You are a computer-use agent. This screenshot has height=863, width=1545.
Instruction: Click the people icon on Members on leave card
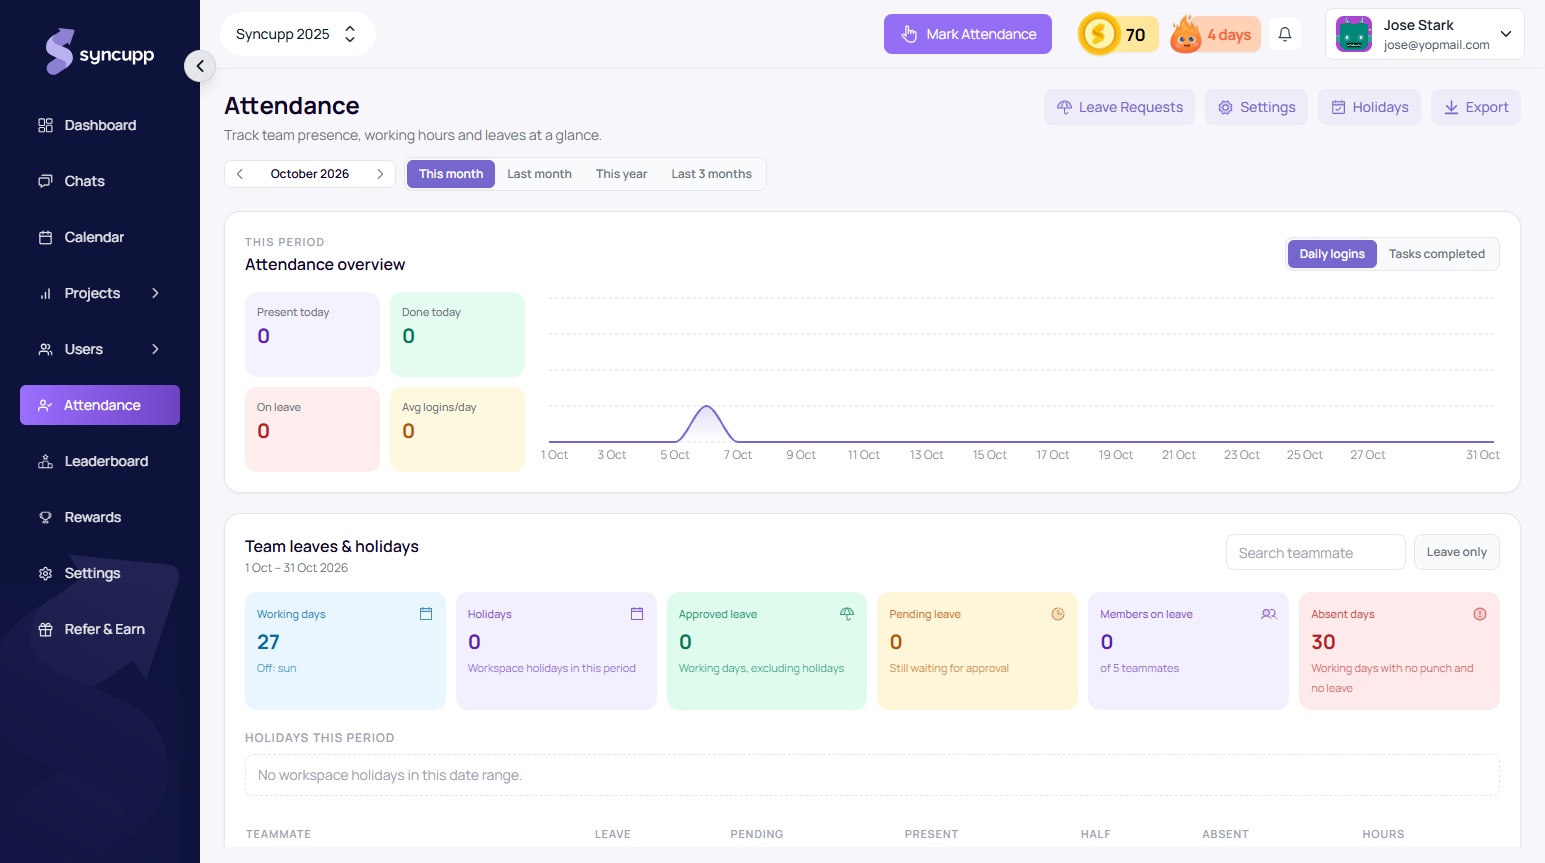[x=1269, y=614]
